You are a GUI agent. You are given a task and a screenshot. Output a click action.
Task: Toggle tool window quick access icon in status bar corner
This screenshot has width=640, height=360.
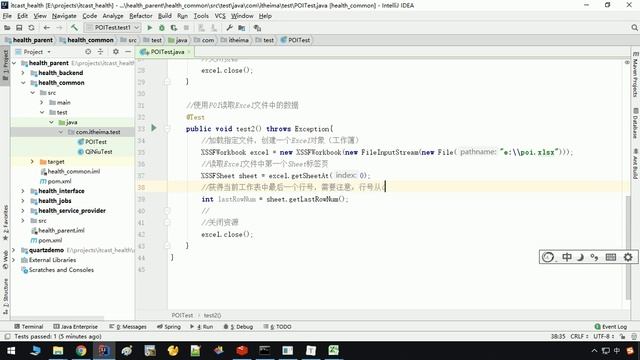[x=7, y=336]
